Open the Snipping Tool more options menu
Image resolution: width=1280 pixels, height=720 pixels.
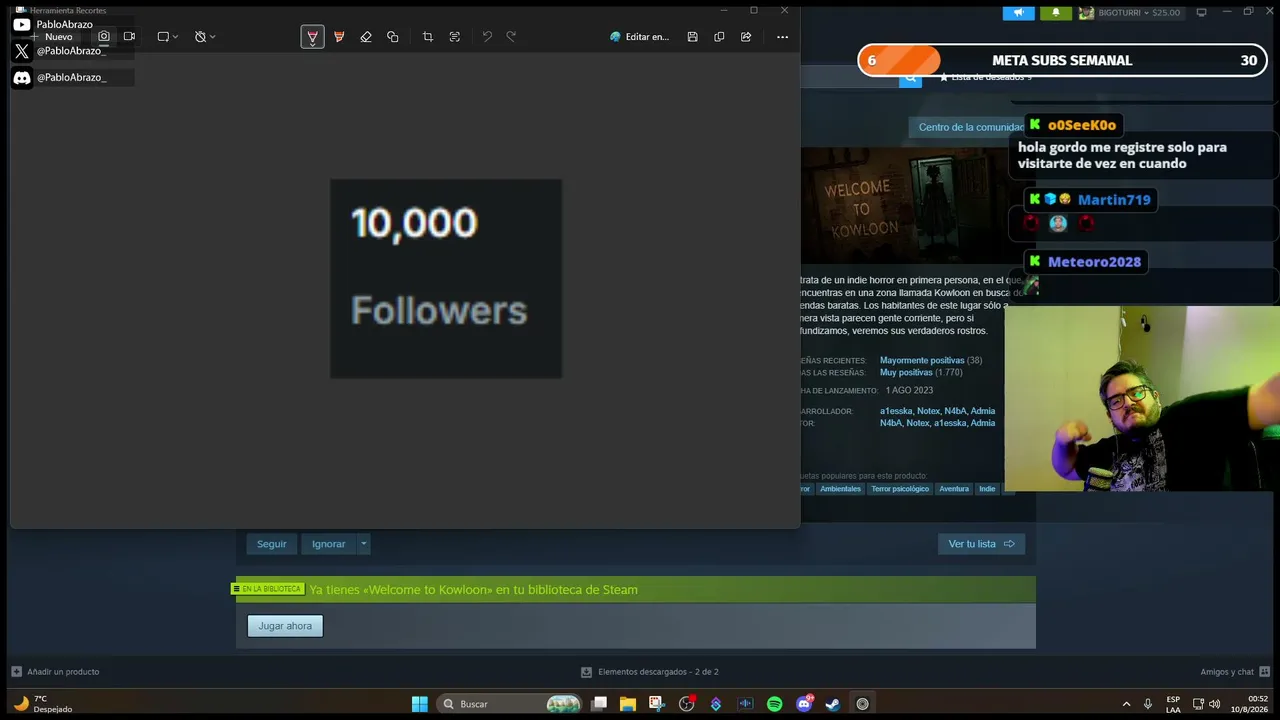tap(782, 37)
